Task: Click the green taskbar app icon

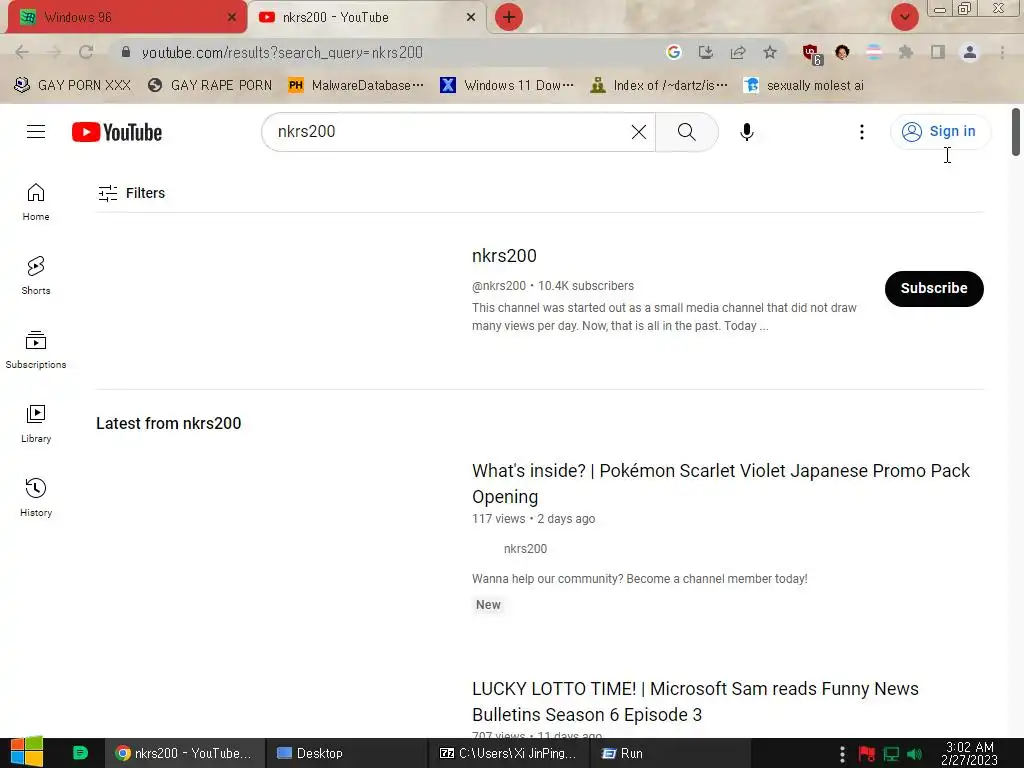Action: 80,754
